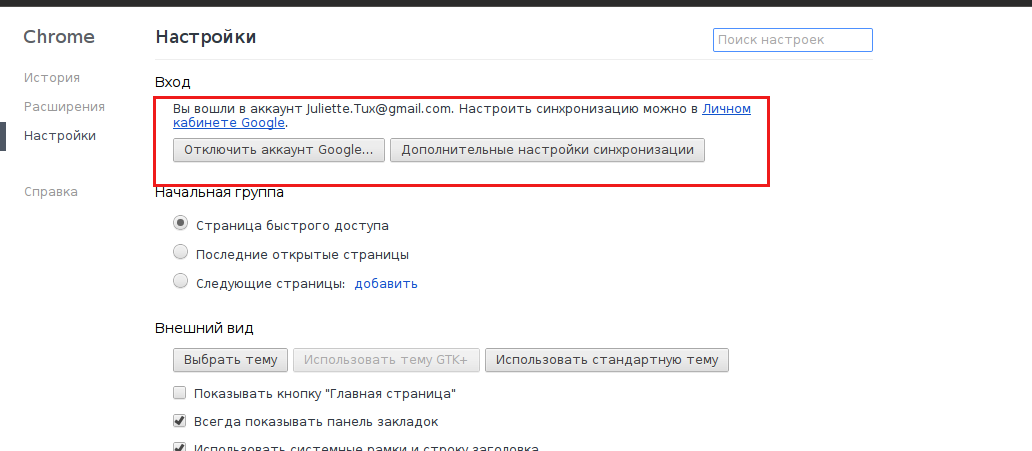Open Справка in the sidebar
1032x451 pixels.
click(51, 192)
